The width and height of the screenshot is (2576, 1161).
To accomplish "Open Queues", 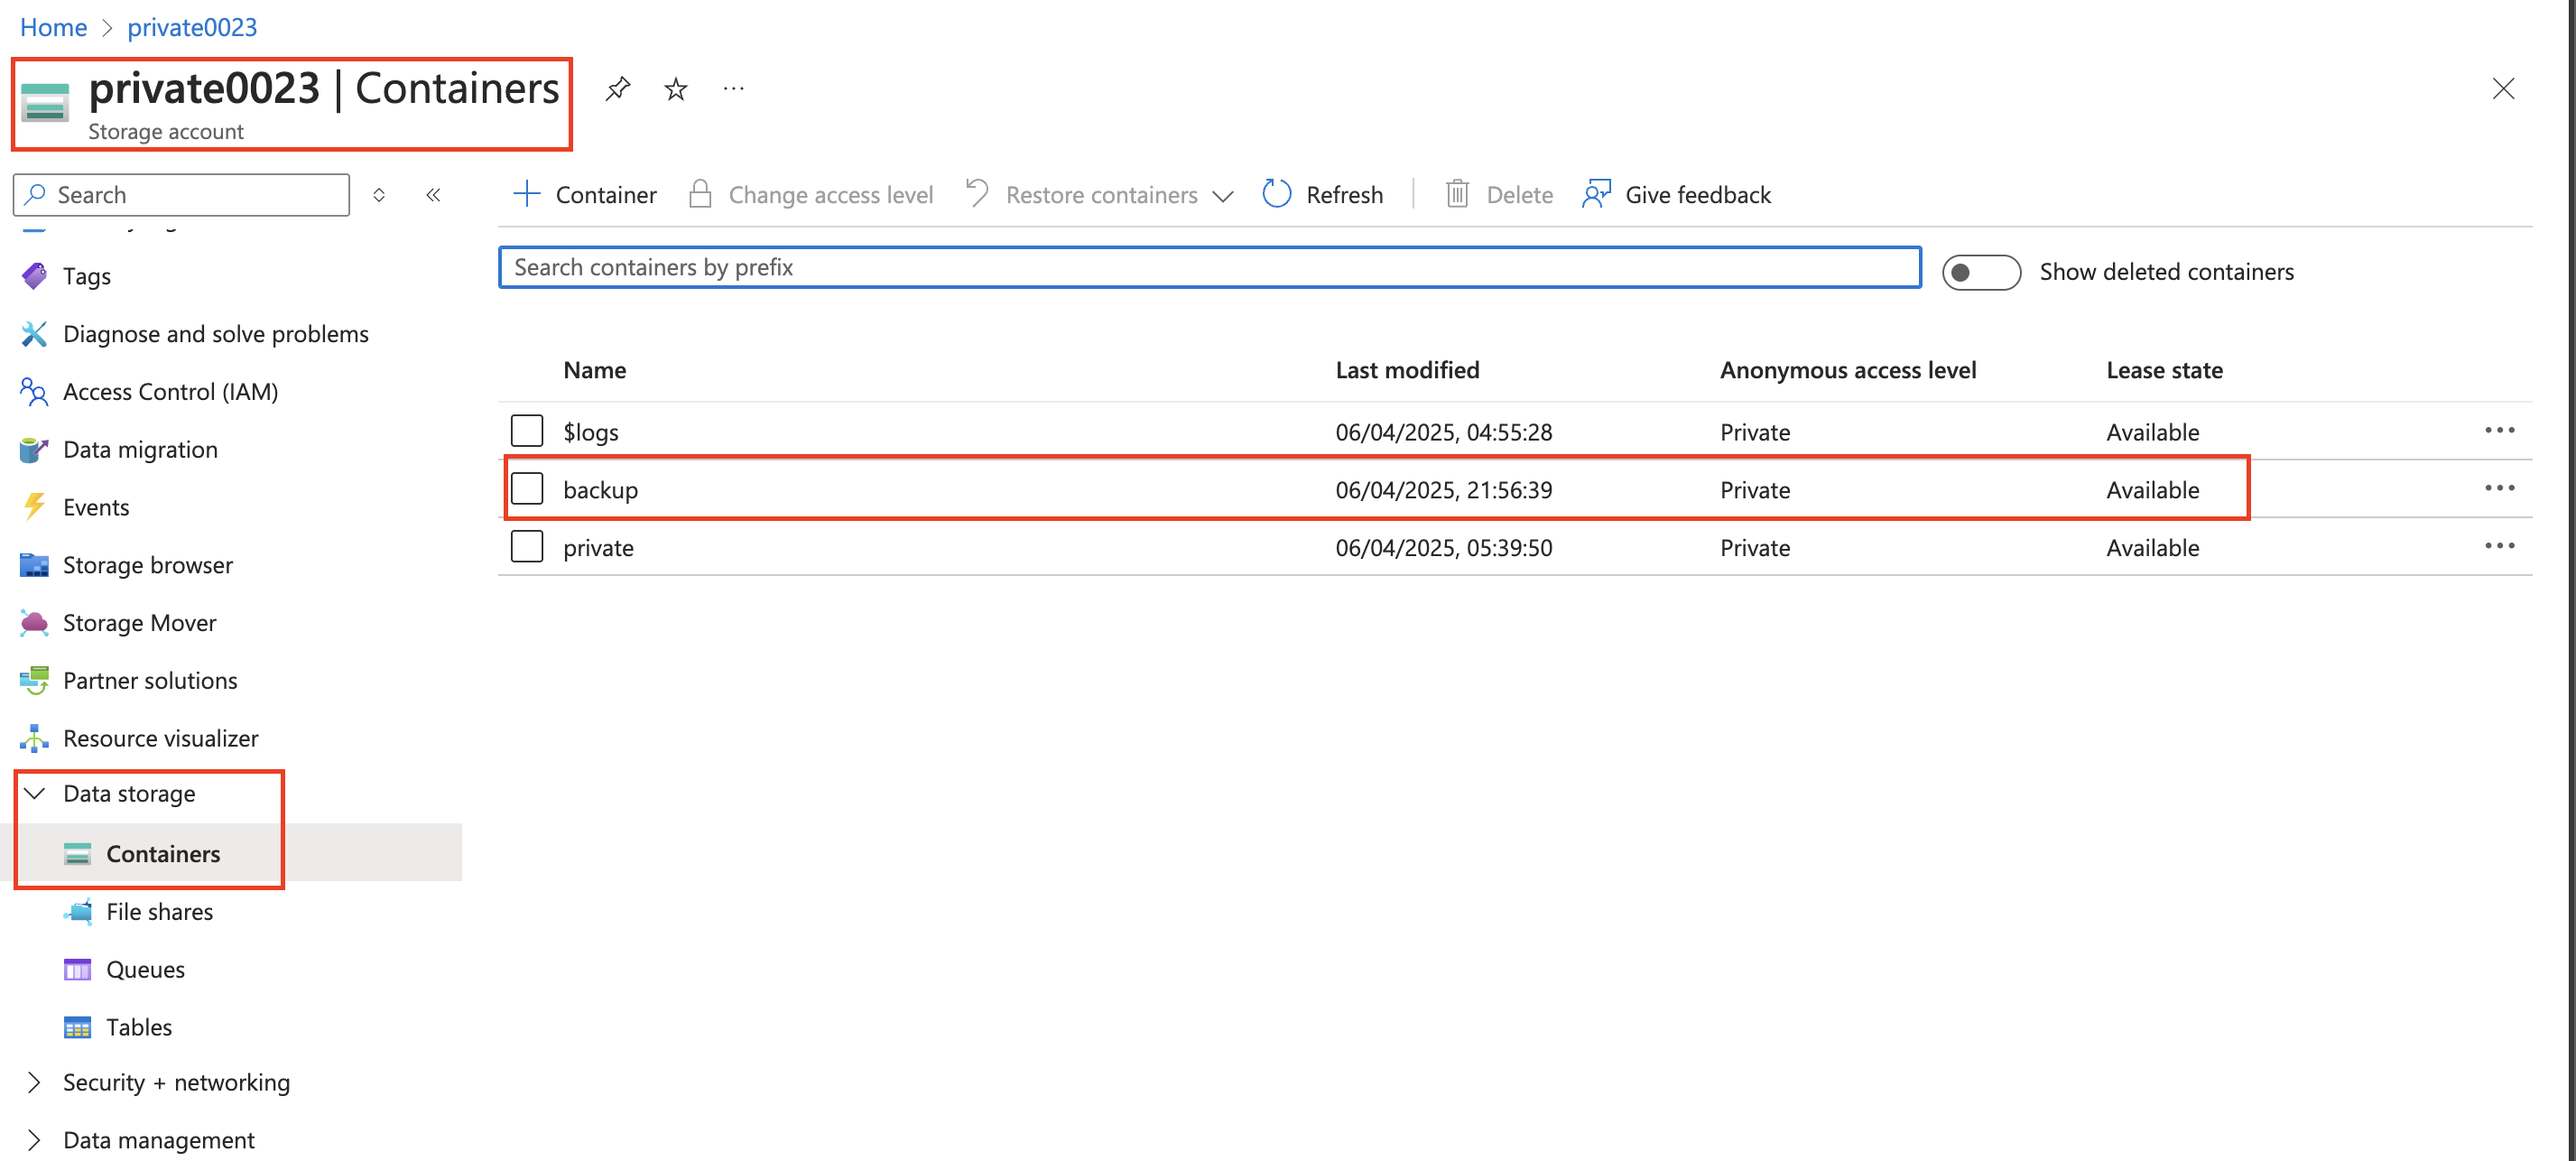I will click(145, 970).
